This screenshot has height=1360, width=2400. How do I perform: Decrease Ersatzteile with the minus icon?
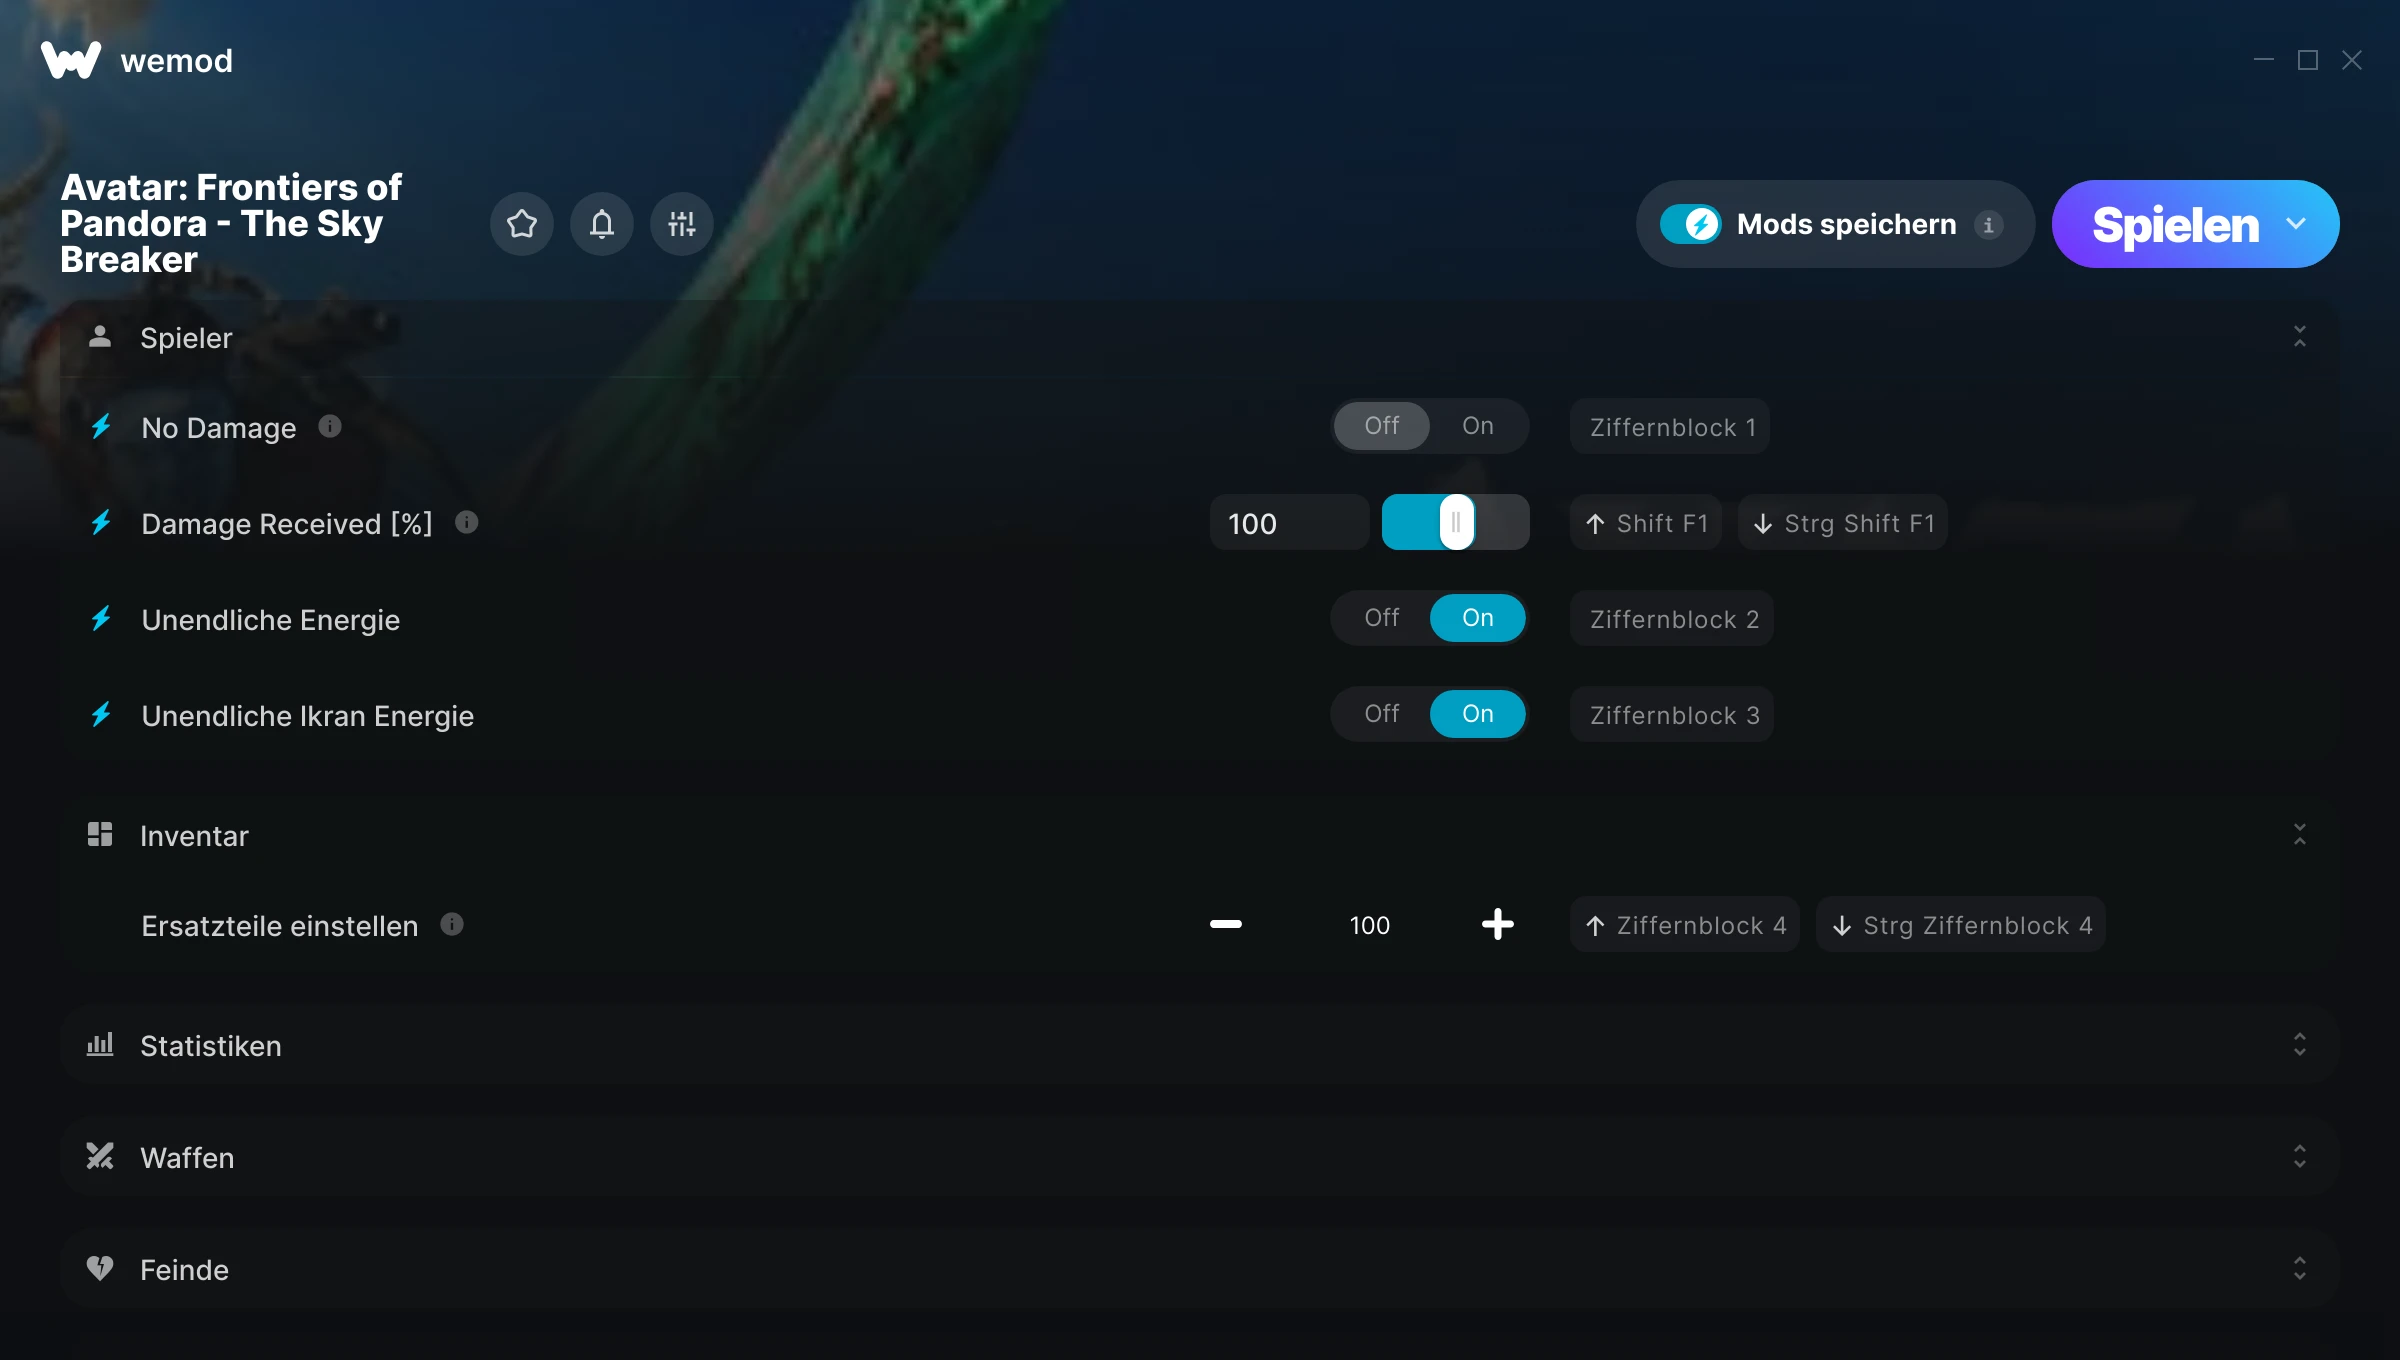pos(1226,924)
